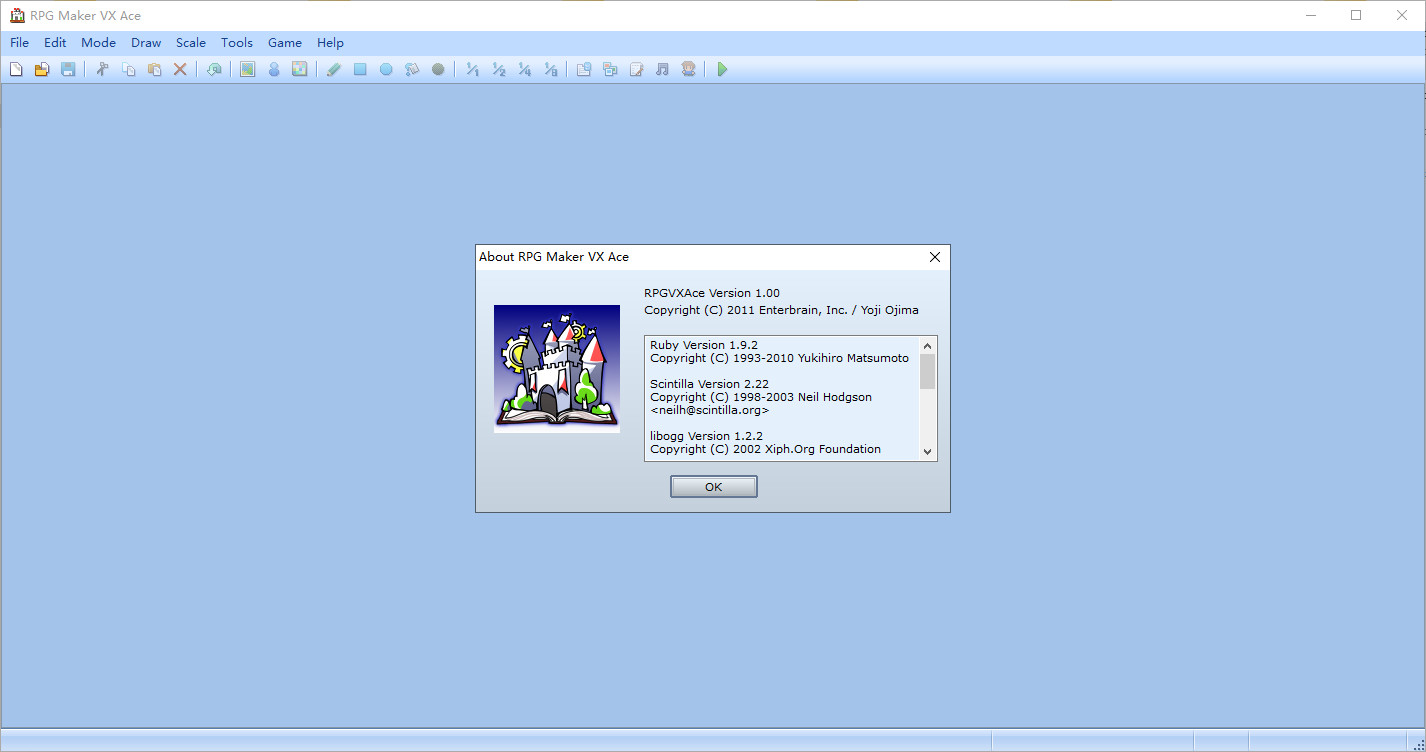The width and height of the screenshot is (1426, 752).
Task: Close the About RPG Maker VX Ace dialog
Action: coord(935,257)
